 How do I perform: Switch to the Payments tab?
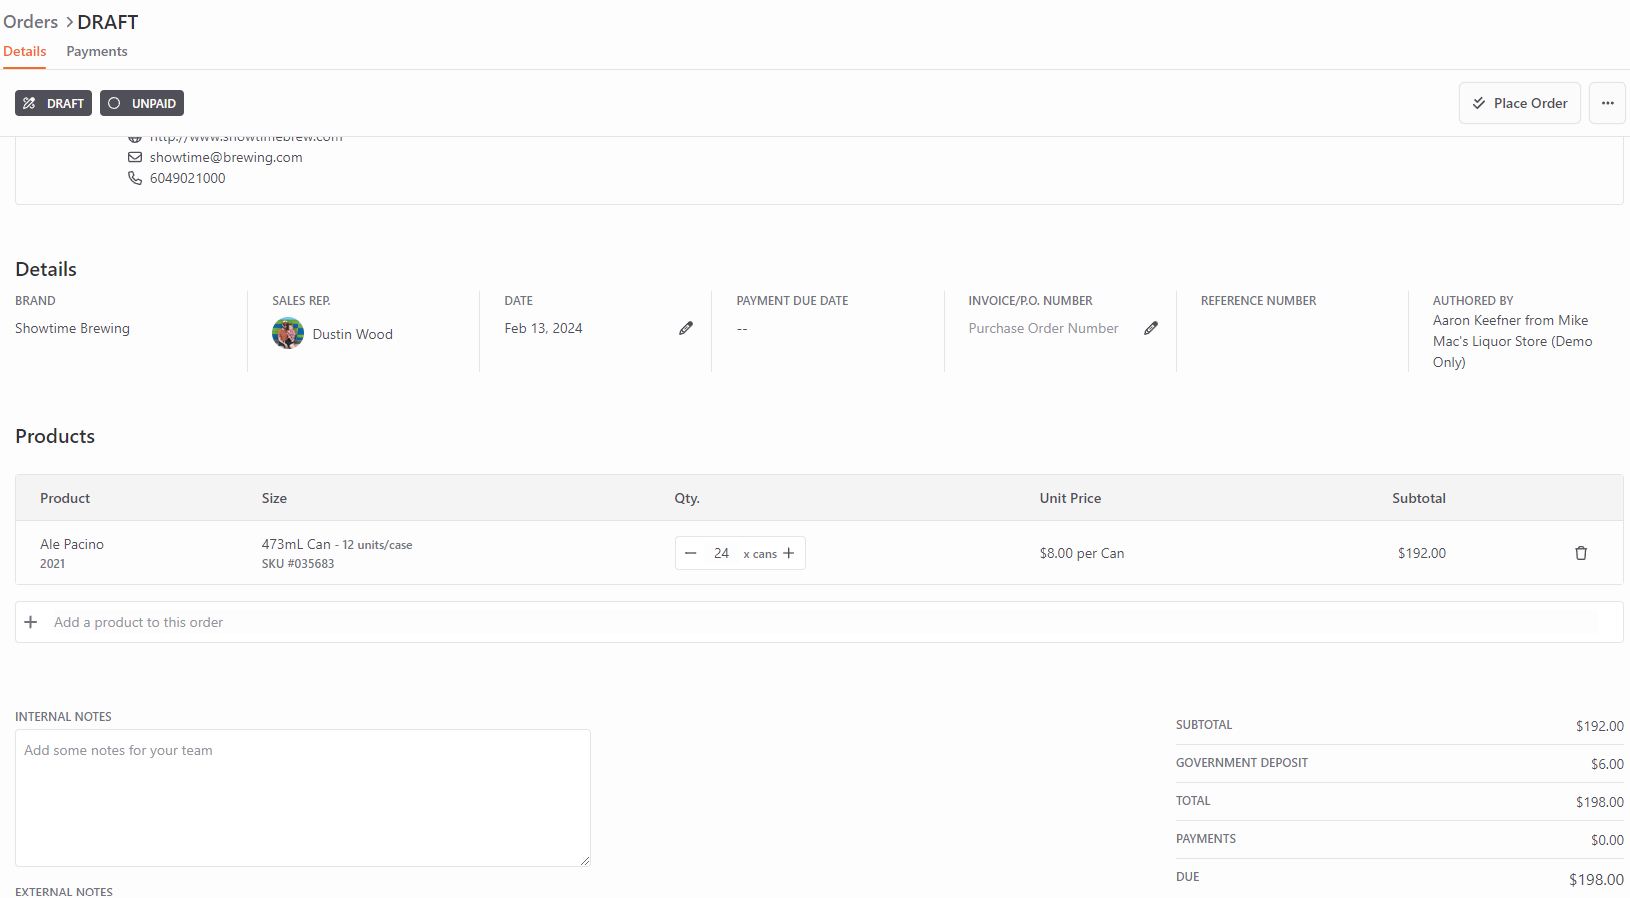[97, 51]
